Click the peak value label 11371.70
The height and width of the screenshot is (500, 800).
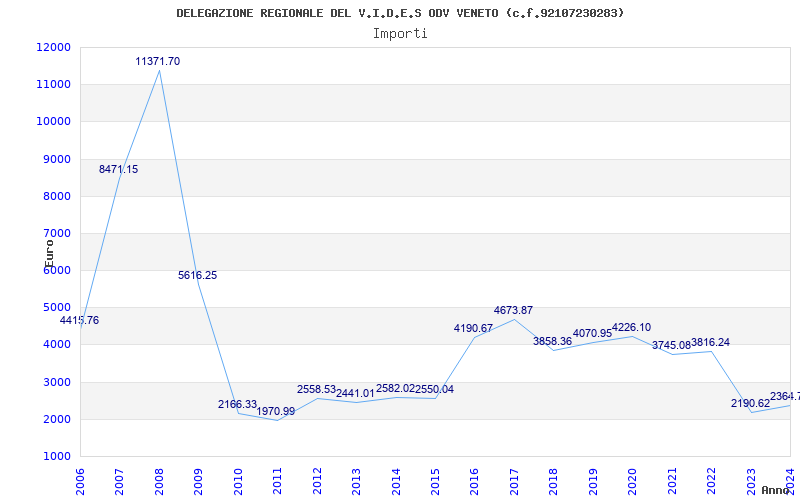point(158,61)
